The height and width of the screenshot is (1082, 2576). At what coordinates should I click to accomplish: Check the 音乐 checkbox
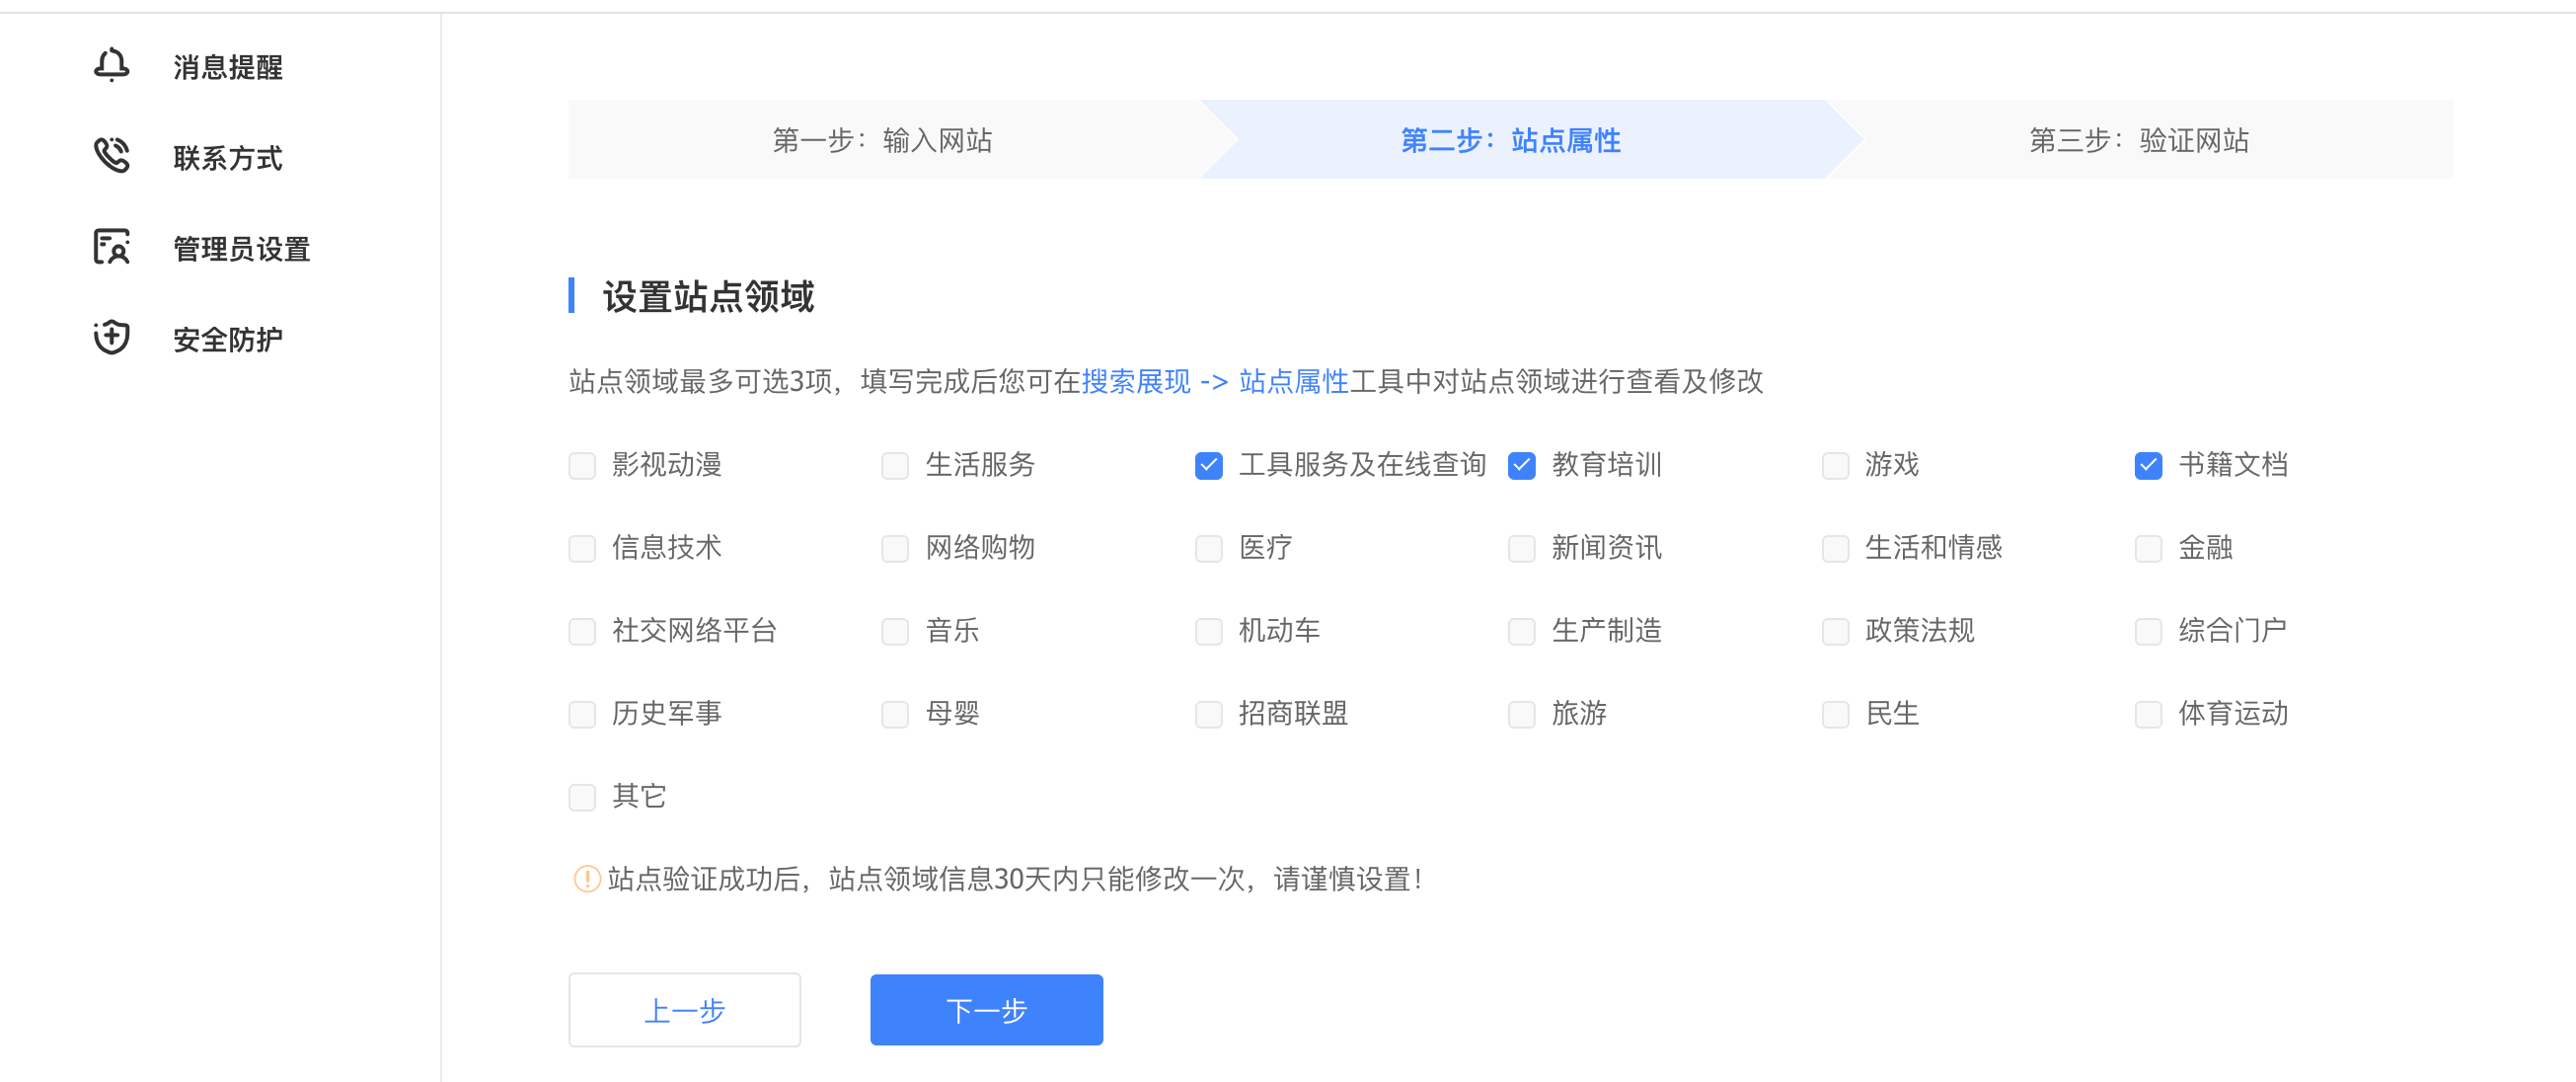pyautogui.click(x=895, y=632)
